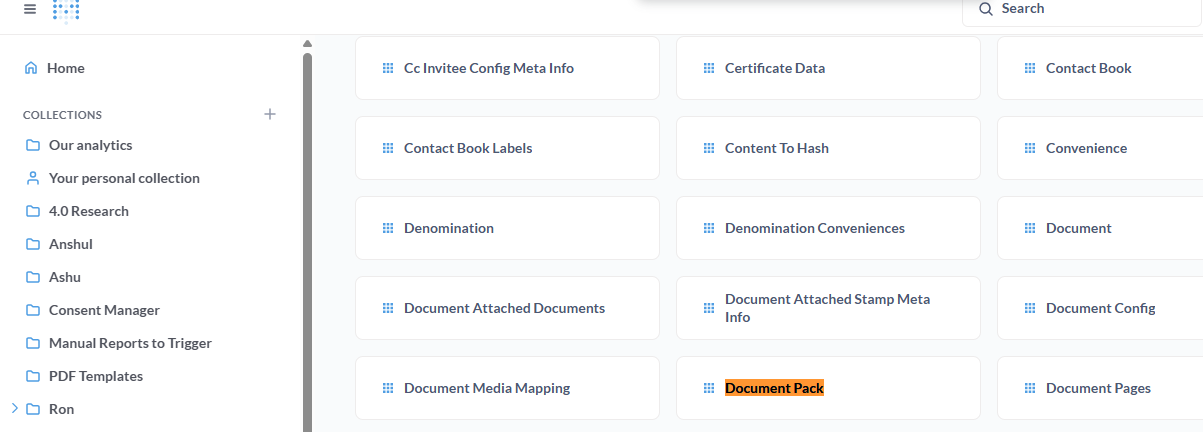Click the sidebar scrollbar up arrow

tap(307, 43)
